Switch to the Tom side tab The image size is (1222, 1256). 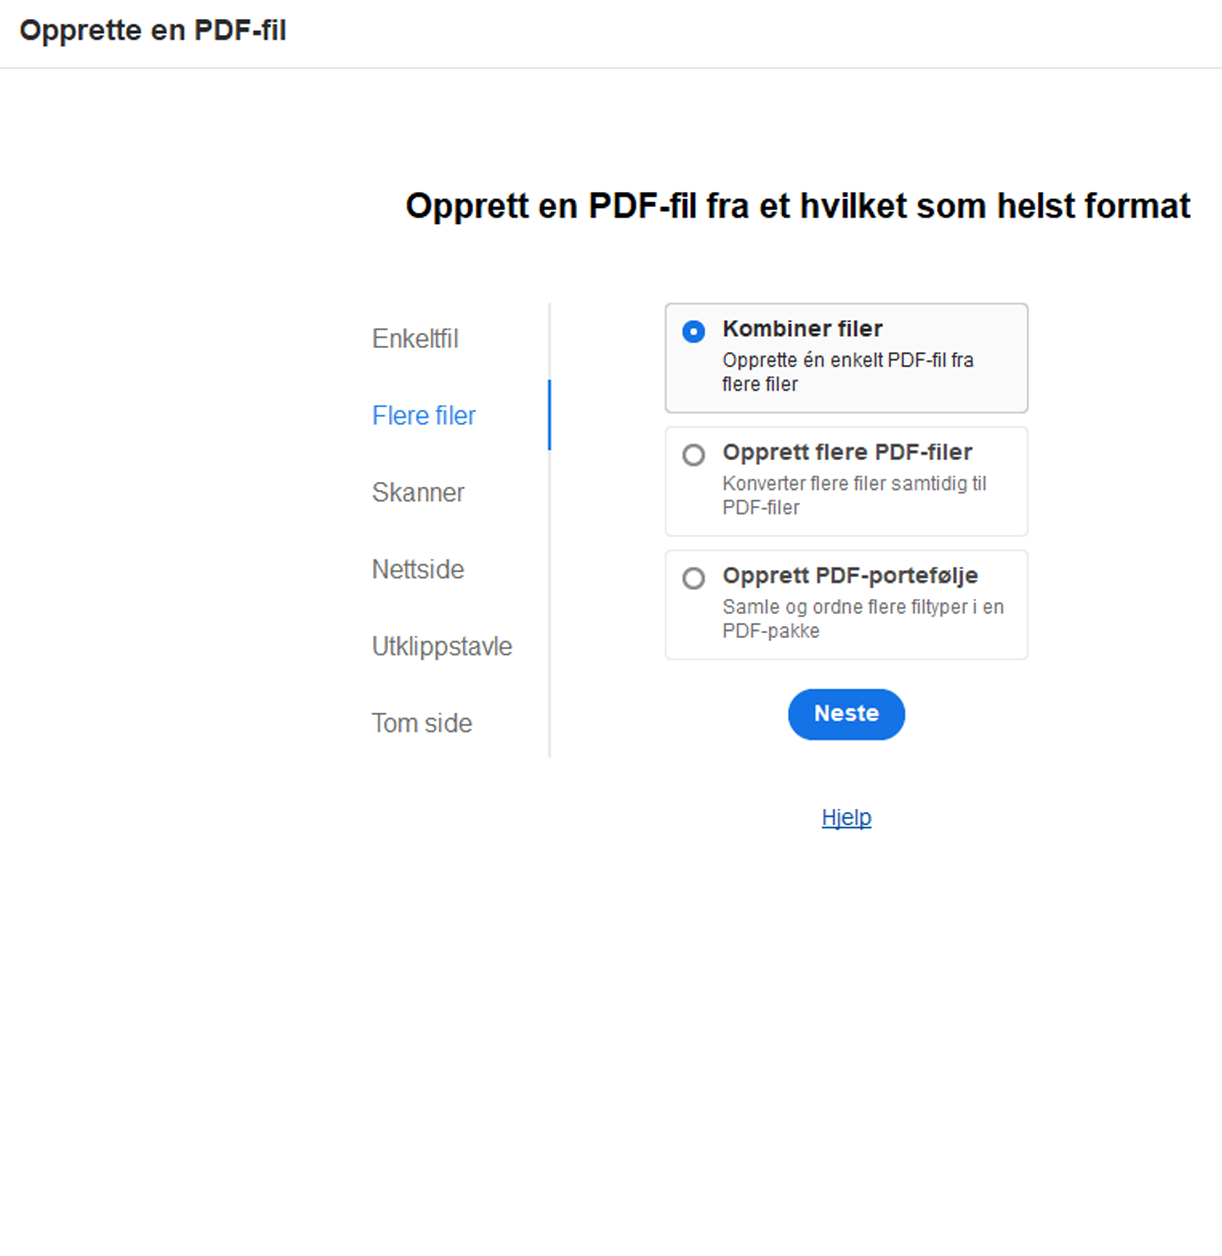click(x=422, y=724)
